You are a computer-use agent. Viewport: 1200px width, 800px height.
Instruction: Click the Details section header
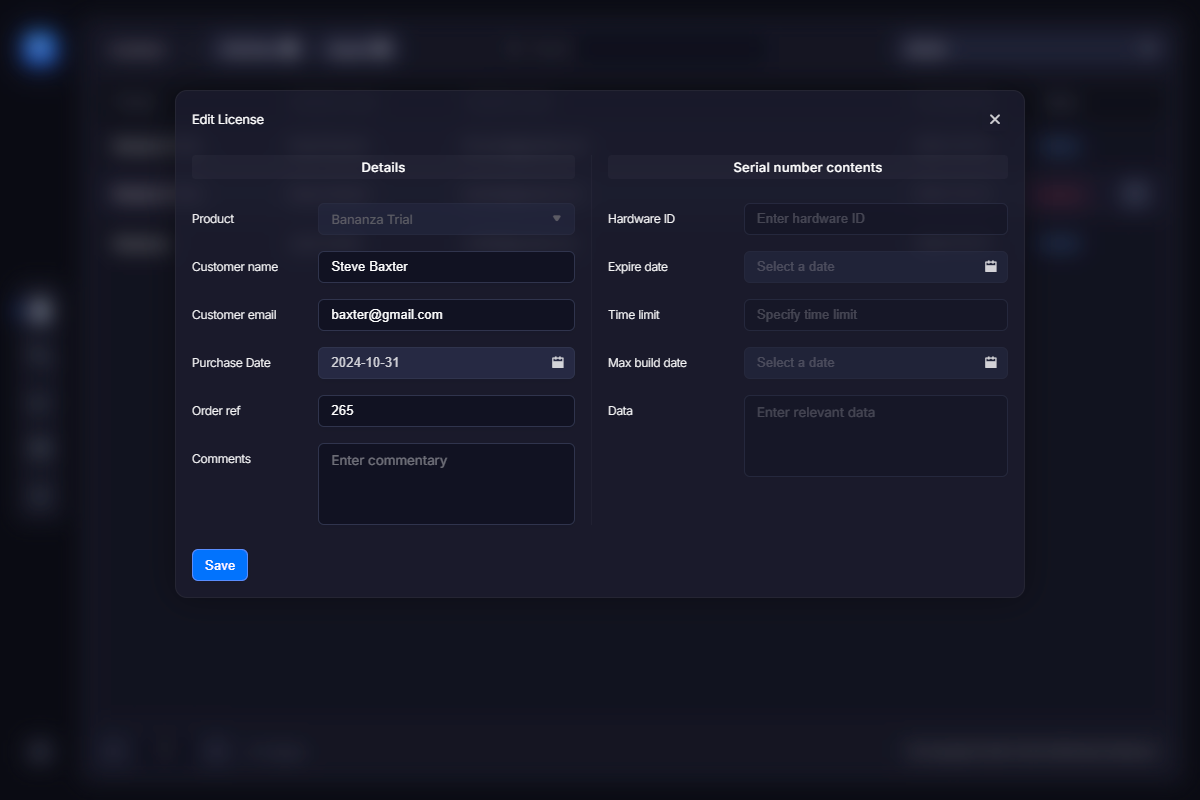point(383,167)
